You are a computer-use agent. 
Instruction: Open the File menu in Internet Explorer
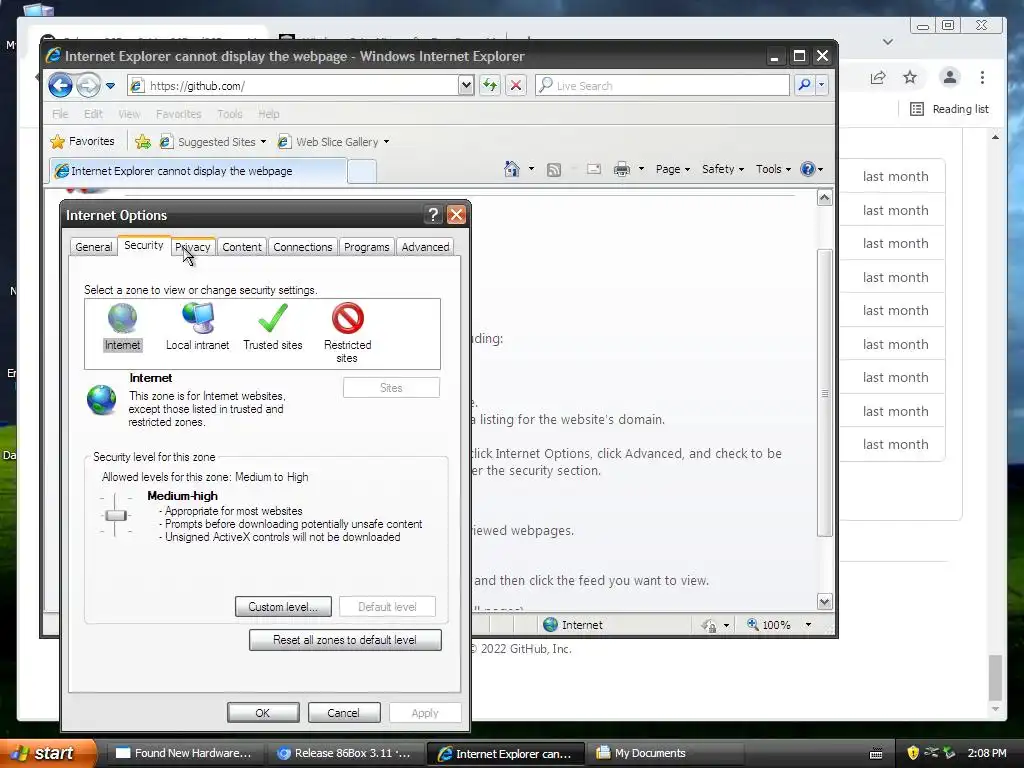(x=60, y=114)
